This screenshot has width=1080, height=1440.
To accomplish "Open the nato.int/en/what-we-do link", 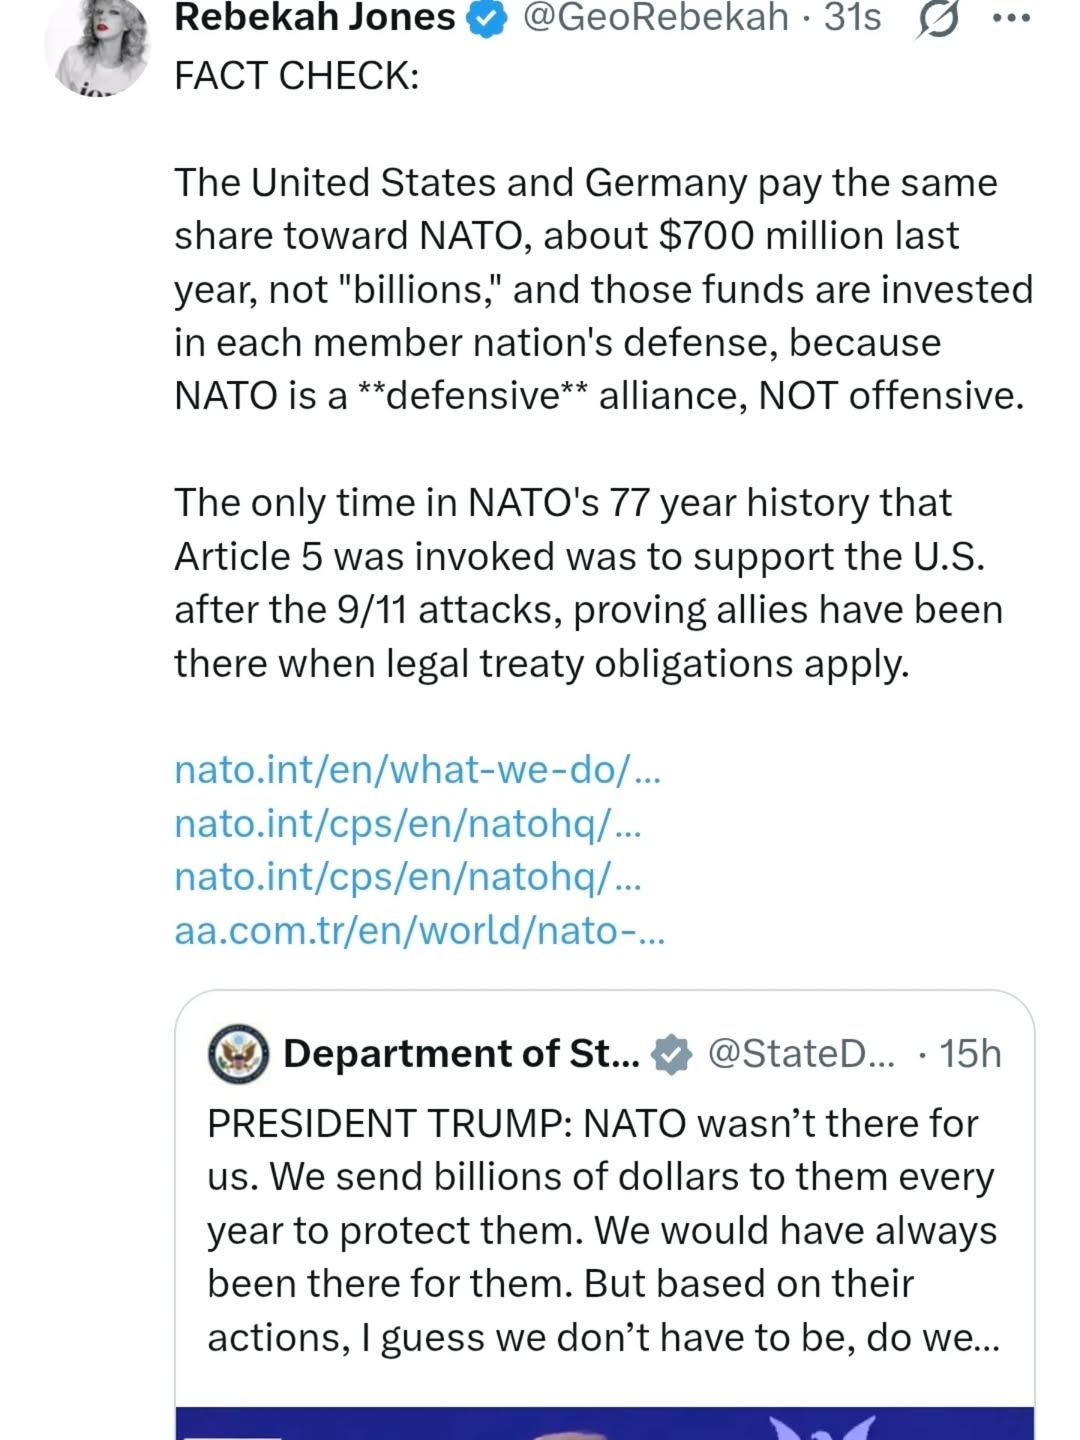I will tap(417, 770).
